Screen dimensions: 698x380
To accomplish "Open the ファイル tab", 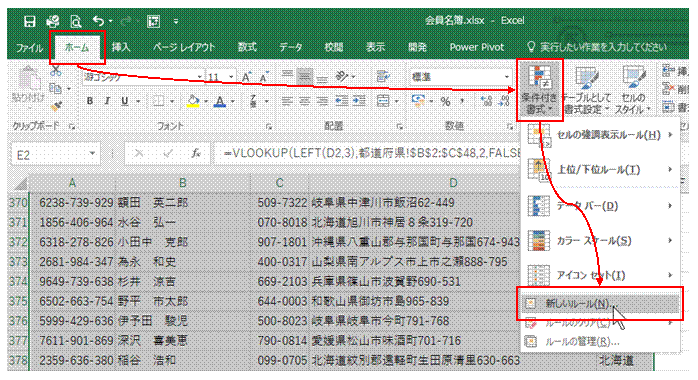I will tap(29, 47).
